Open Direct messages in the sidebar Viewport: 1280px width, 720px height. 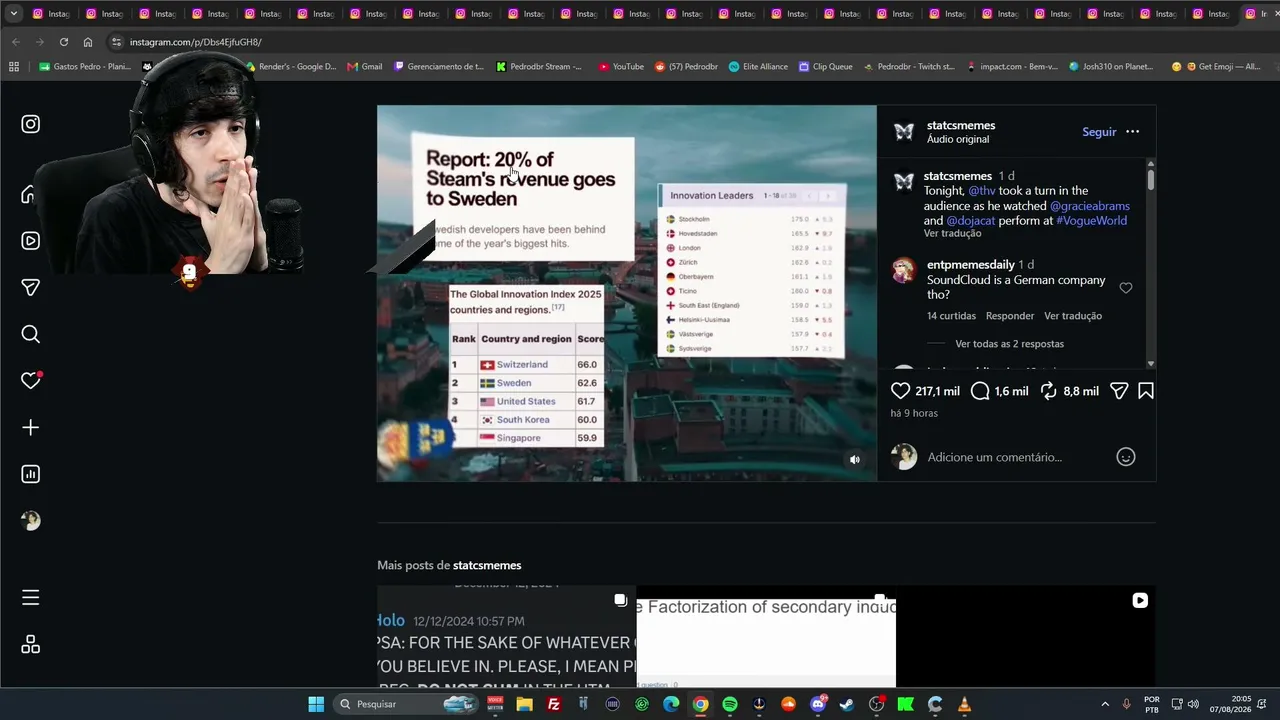click(31, 288)
